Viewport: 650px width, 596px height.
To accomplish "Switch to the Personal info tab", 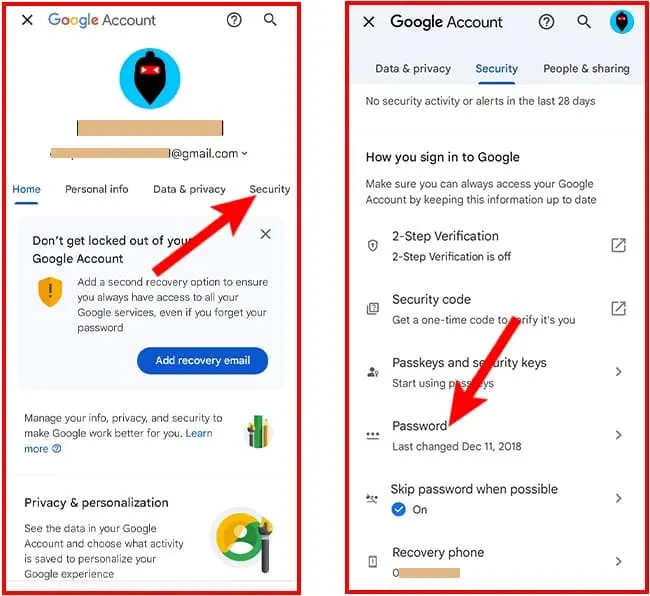I will click(97, 189).
